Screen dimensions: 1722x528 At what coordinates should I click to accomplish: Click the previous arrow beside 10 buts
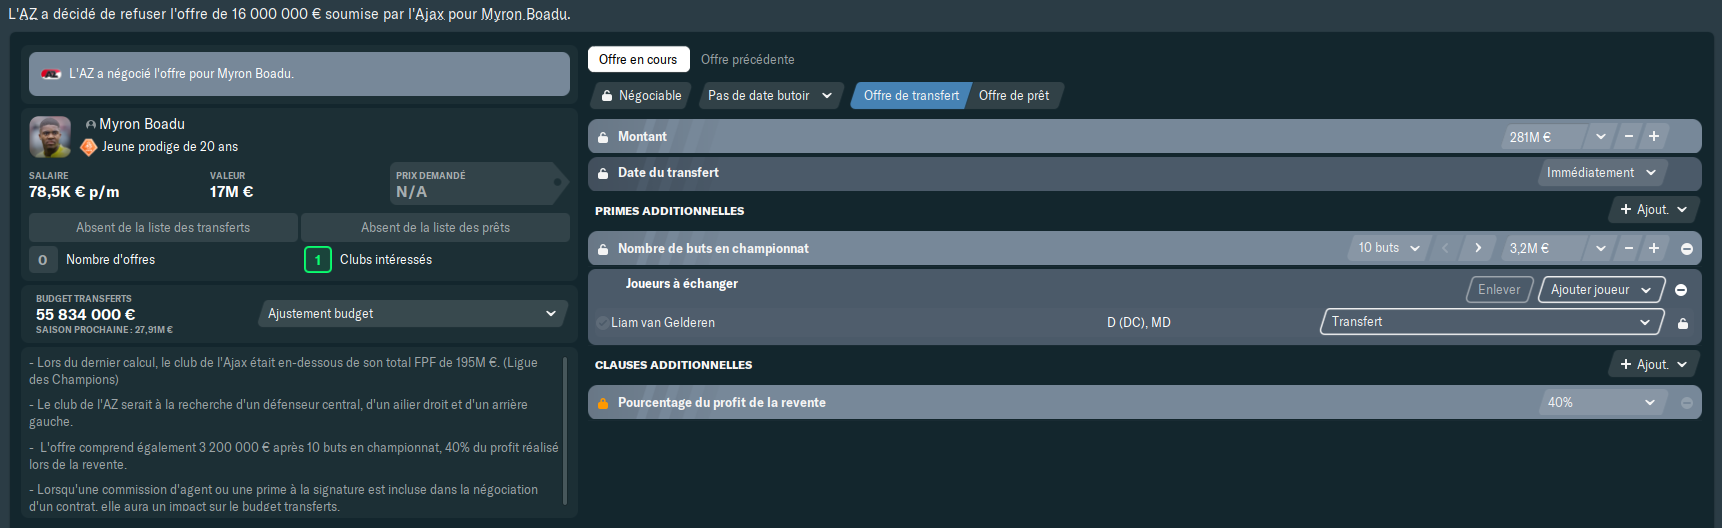coord(1445,248)
